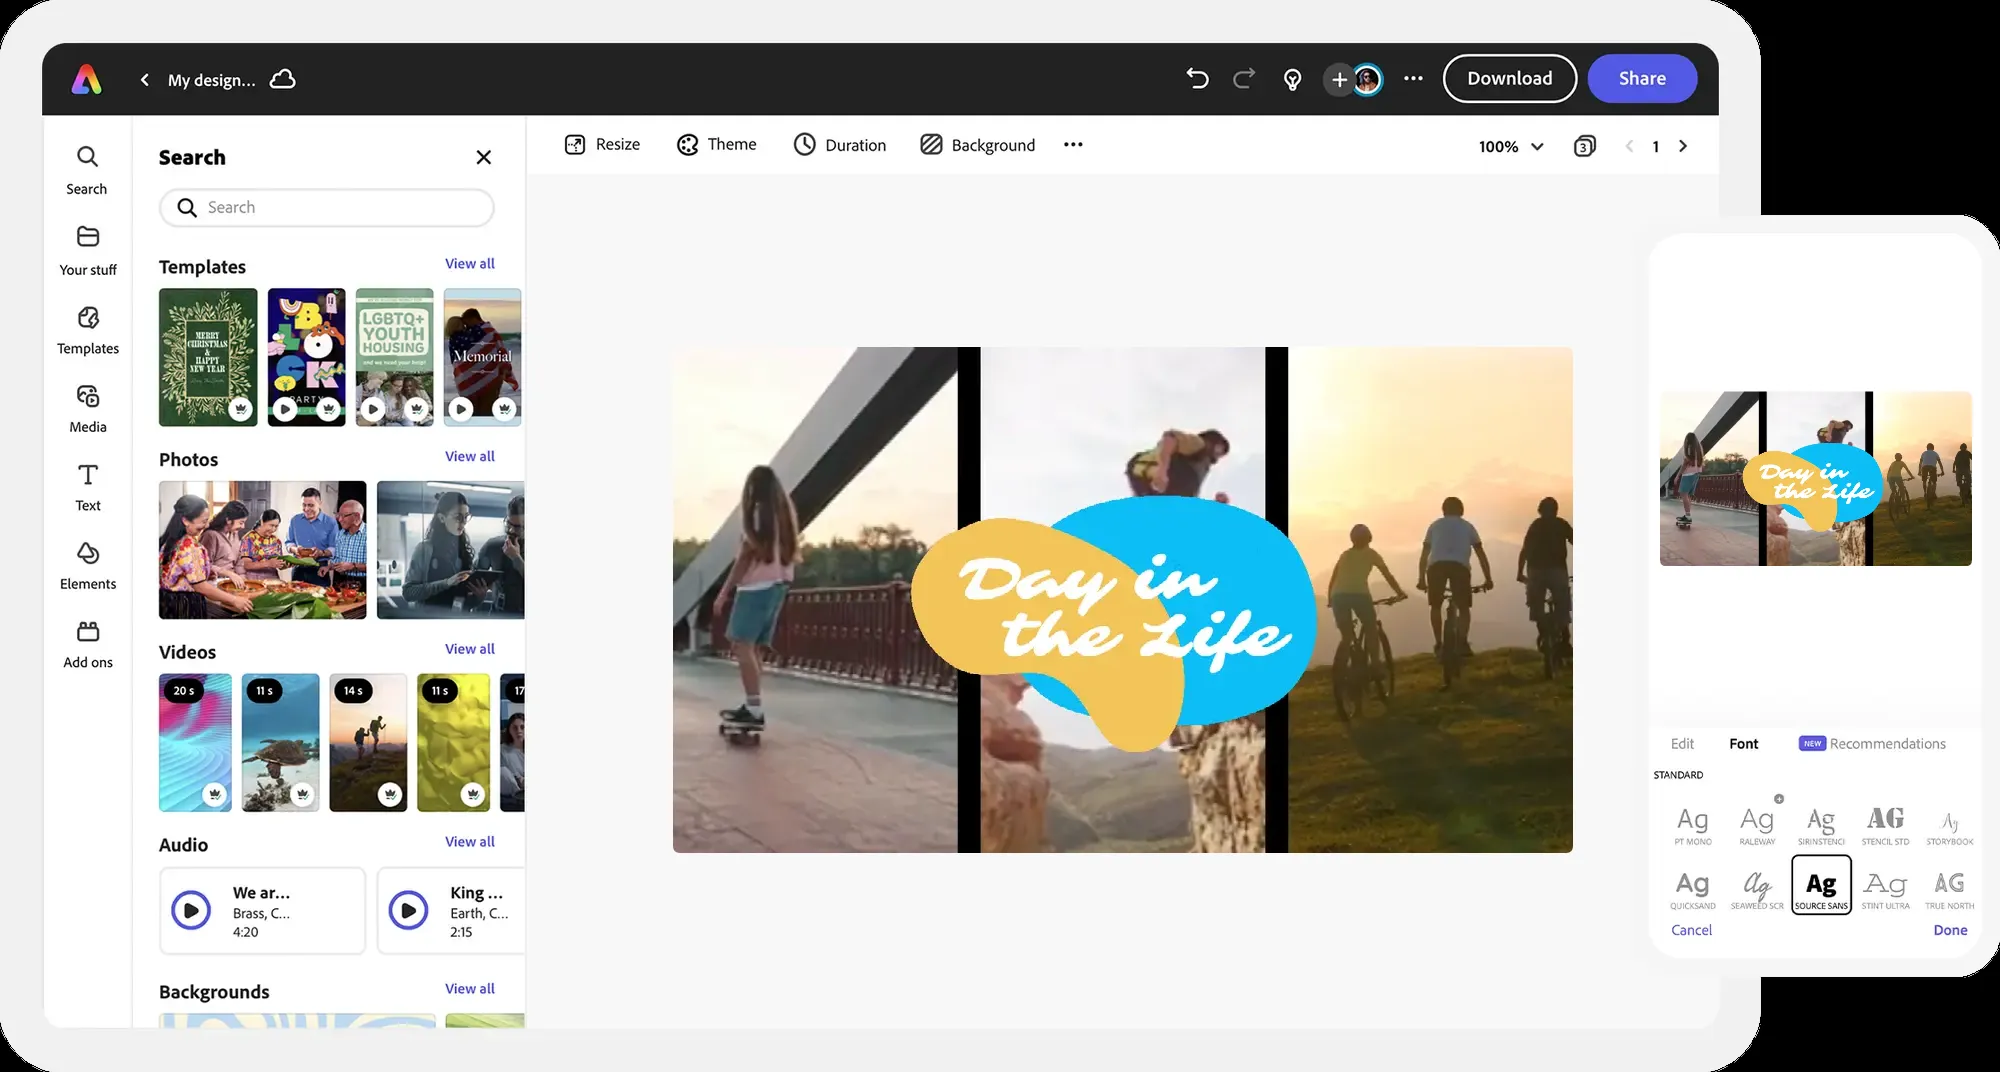The width and height of the screenshot is (2000, 1072).
Task: Click the Undo arrow icon
Action: 1197,79
